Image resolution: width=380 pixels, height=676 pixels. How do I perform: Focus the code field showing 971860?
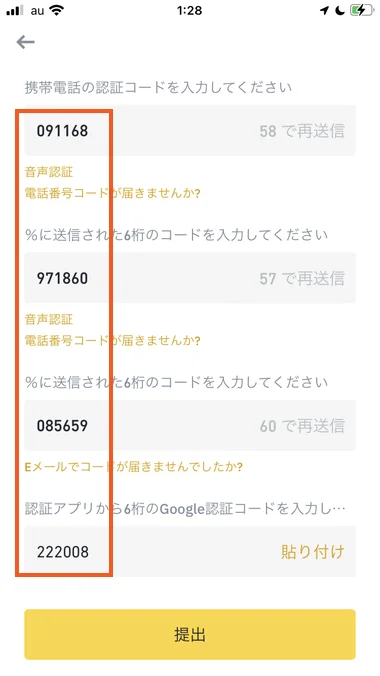tap(190, 278)
